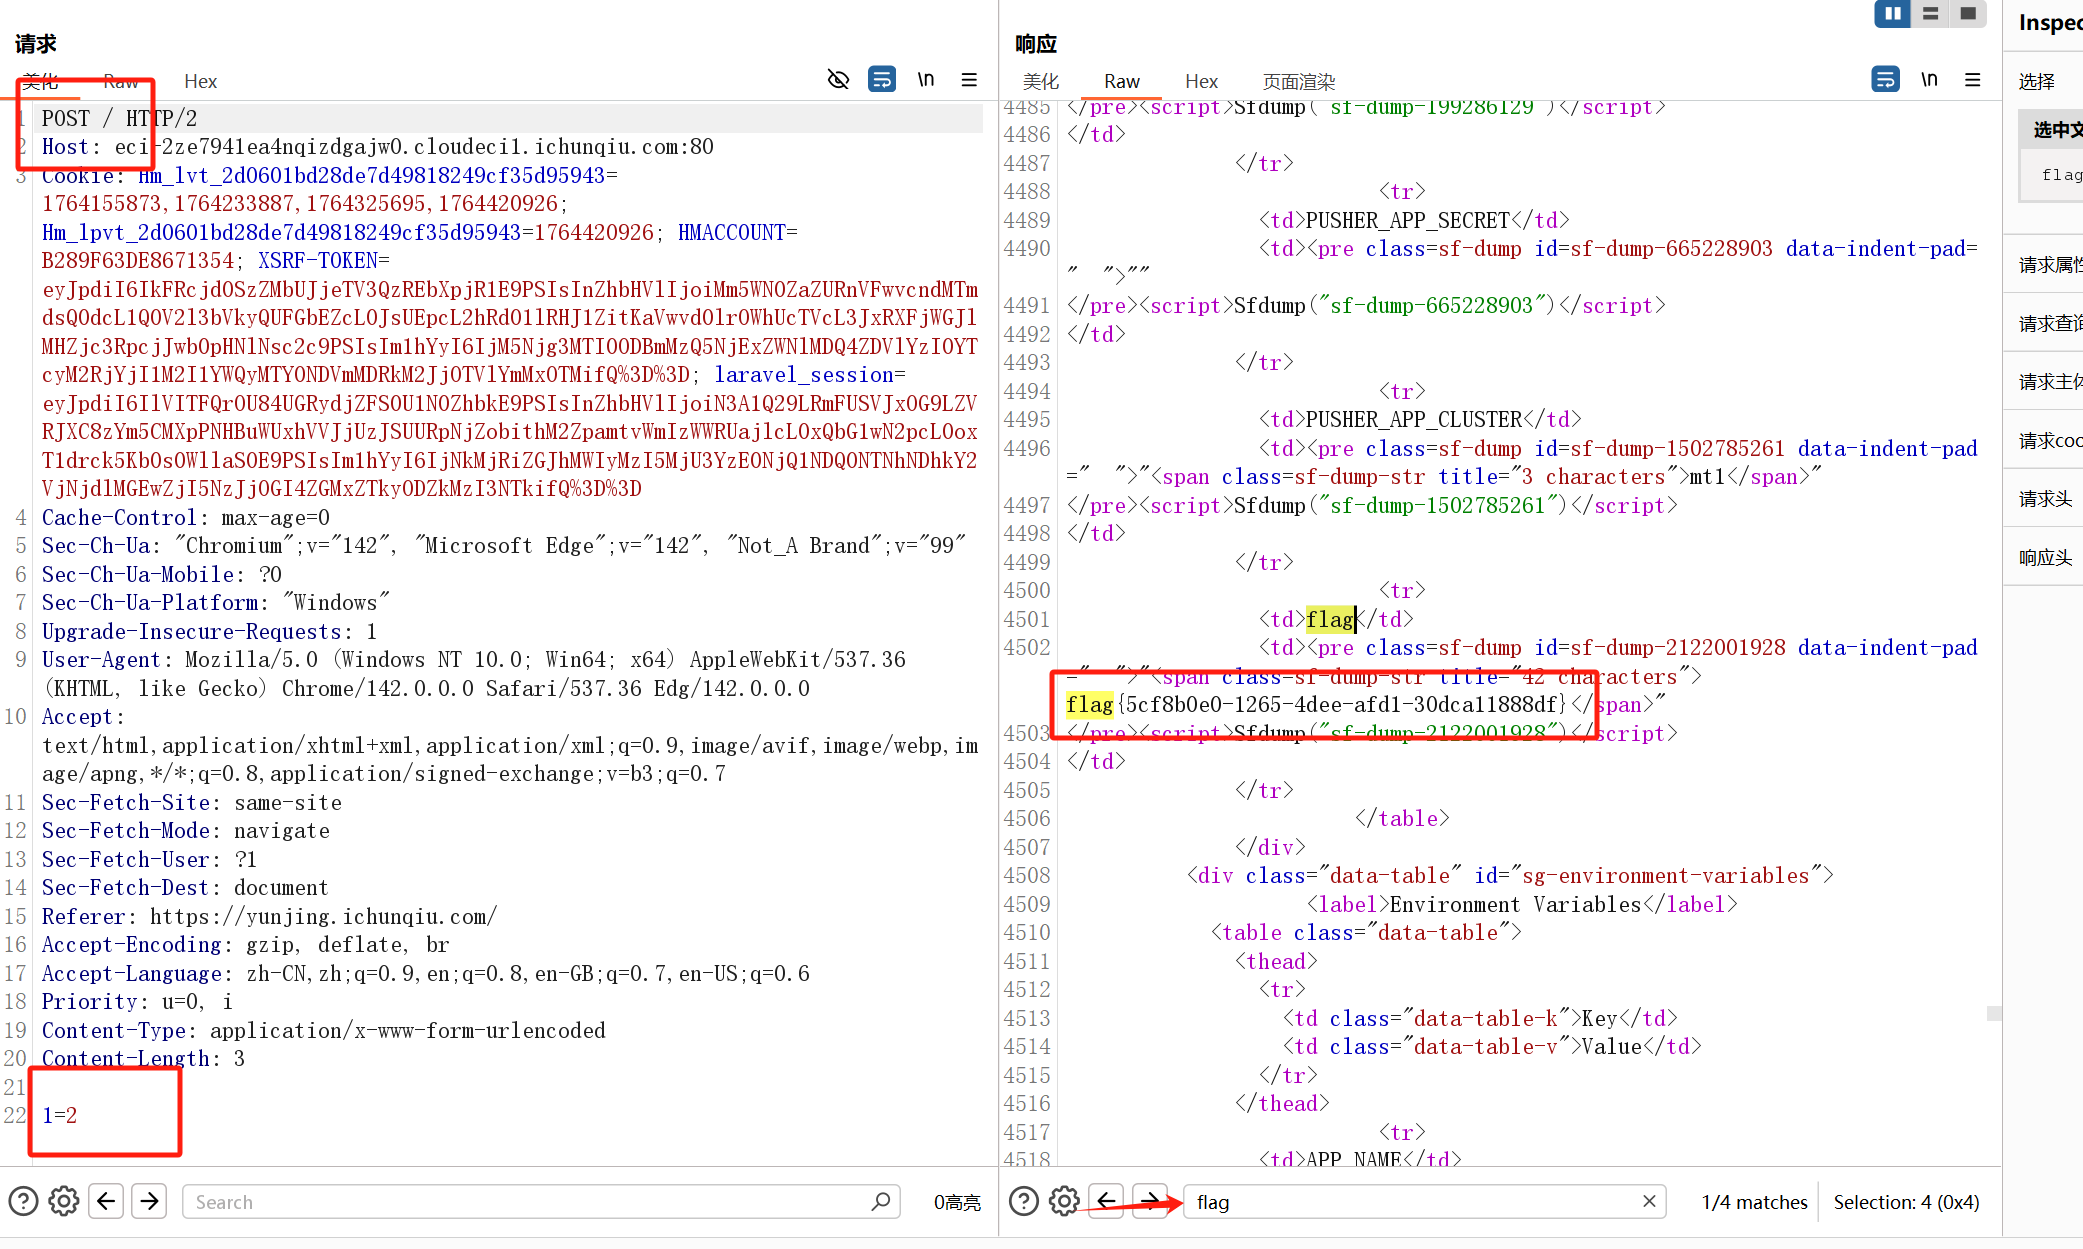This screenshot has height=1249, width=2083.
Task: Open search settings gear under the response panel
Action: (1063, 1201)
